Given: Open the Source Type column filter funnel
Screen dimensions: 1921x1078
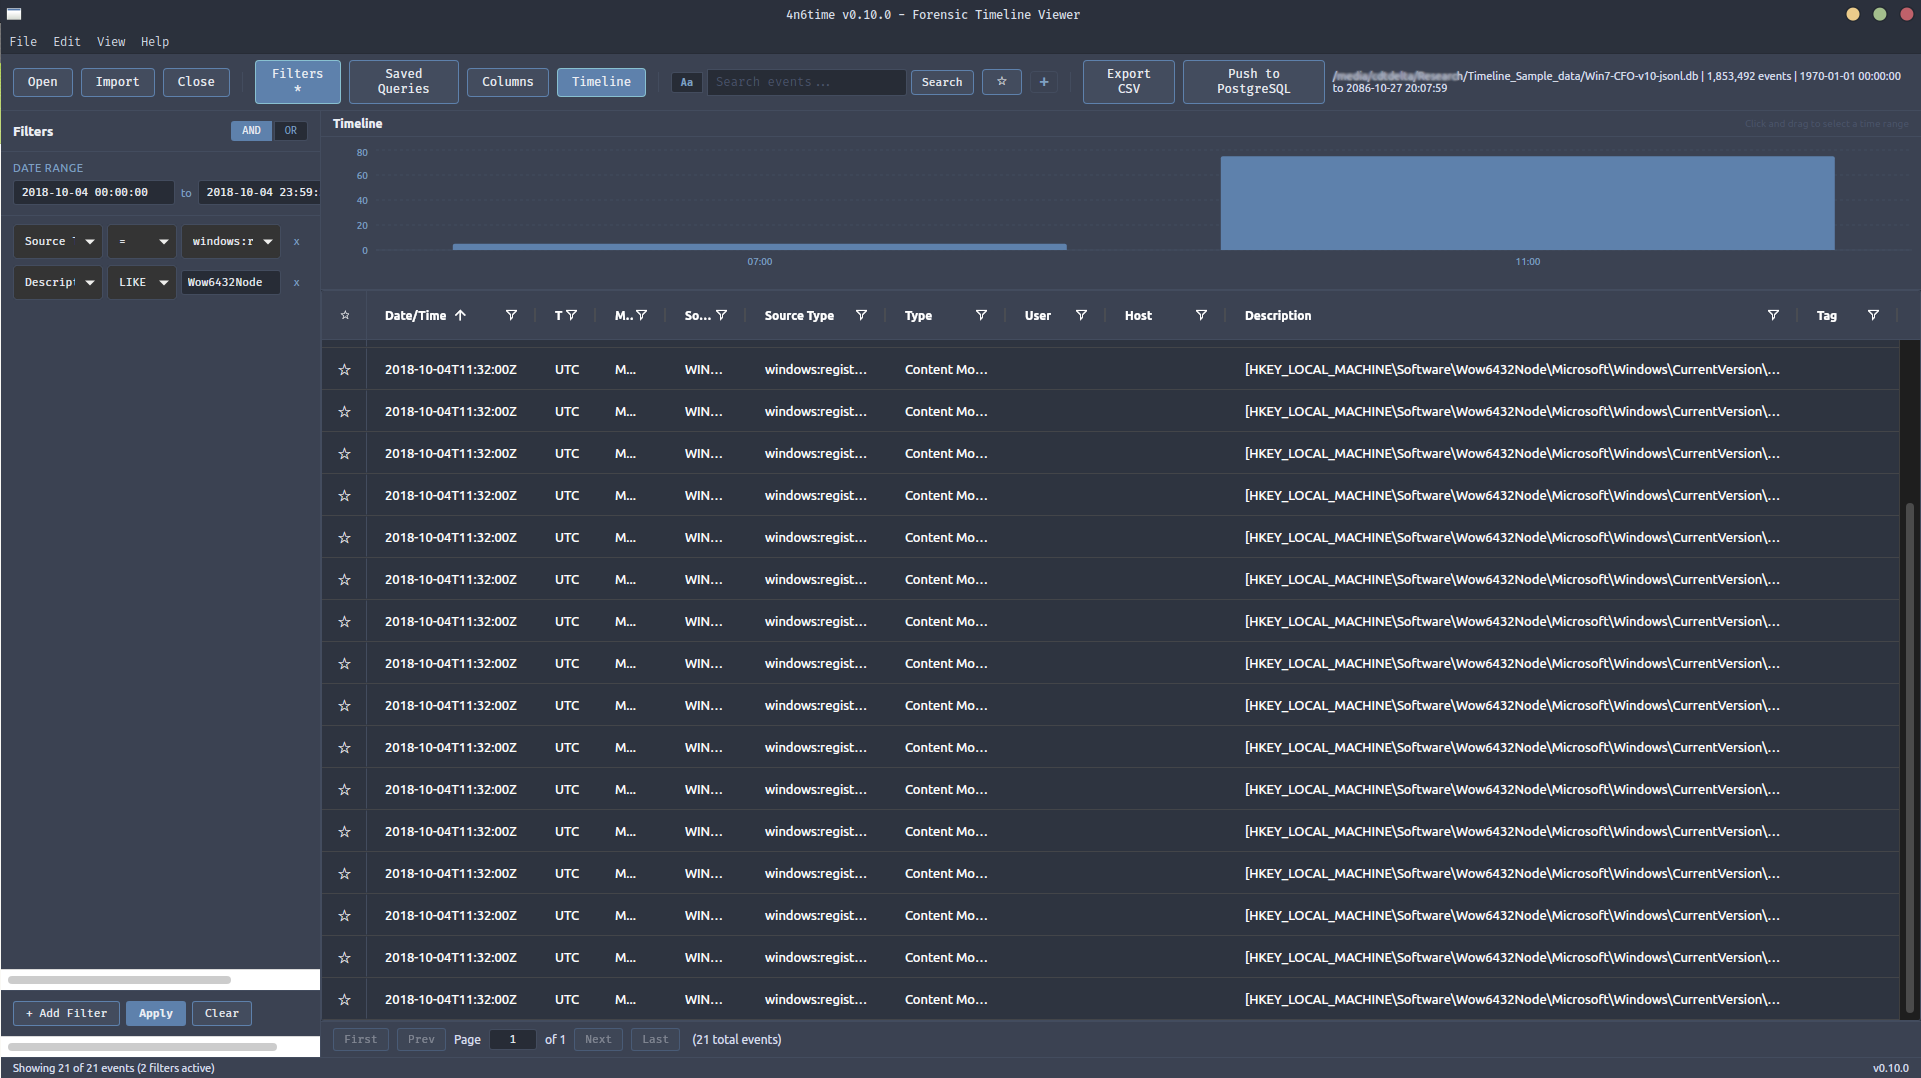Looking at the screenshot, I should click(861, 315).
